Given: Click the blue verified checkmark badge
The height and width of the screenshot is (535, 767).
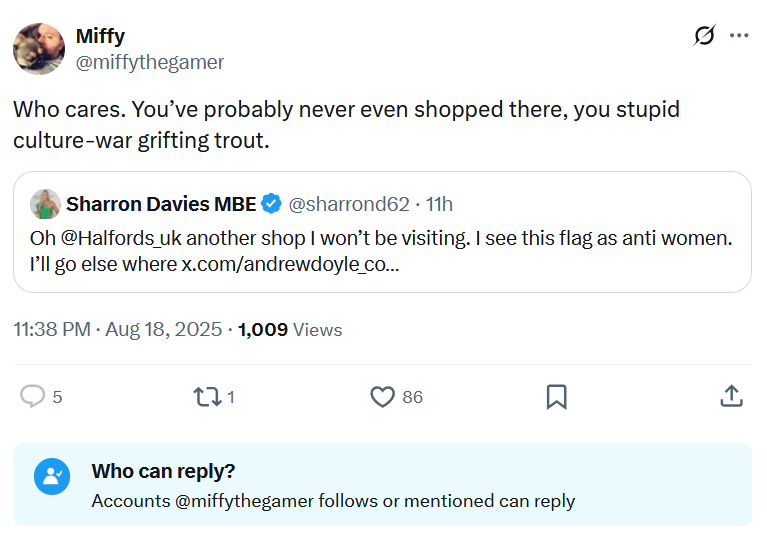Looking at the screenshot, I should [x=271, y=204].
